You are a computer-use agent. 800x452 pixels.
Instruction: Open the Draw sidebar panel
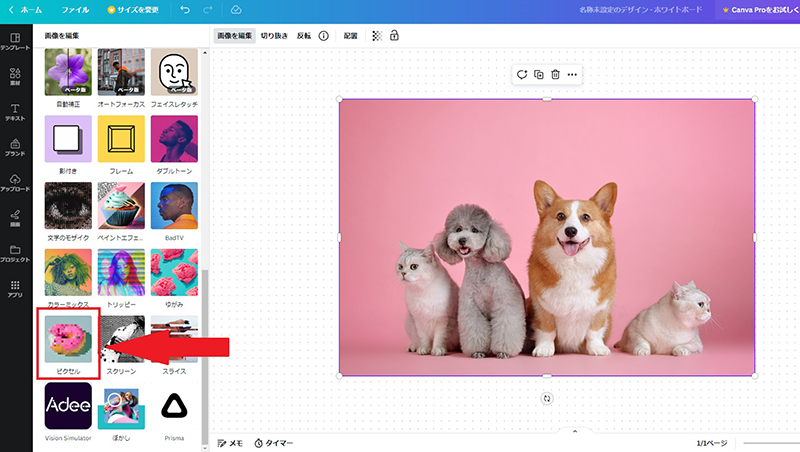click(15, 218)
